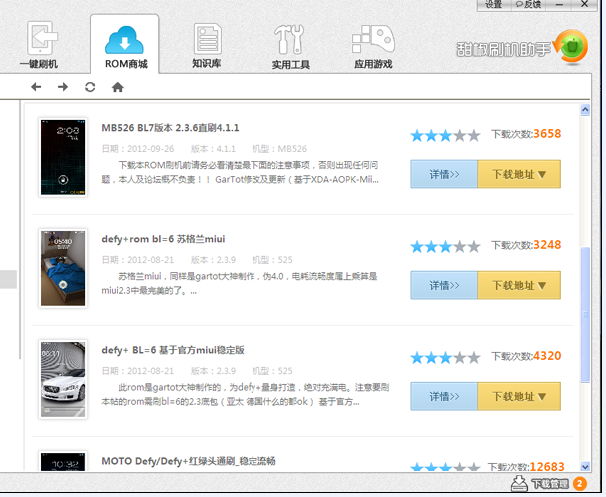The width and height of the screenshot is (606, 497).
Task: Click the download count badge 2
Action: [x=580, y=484]
